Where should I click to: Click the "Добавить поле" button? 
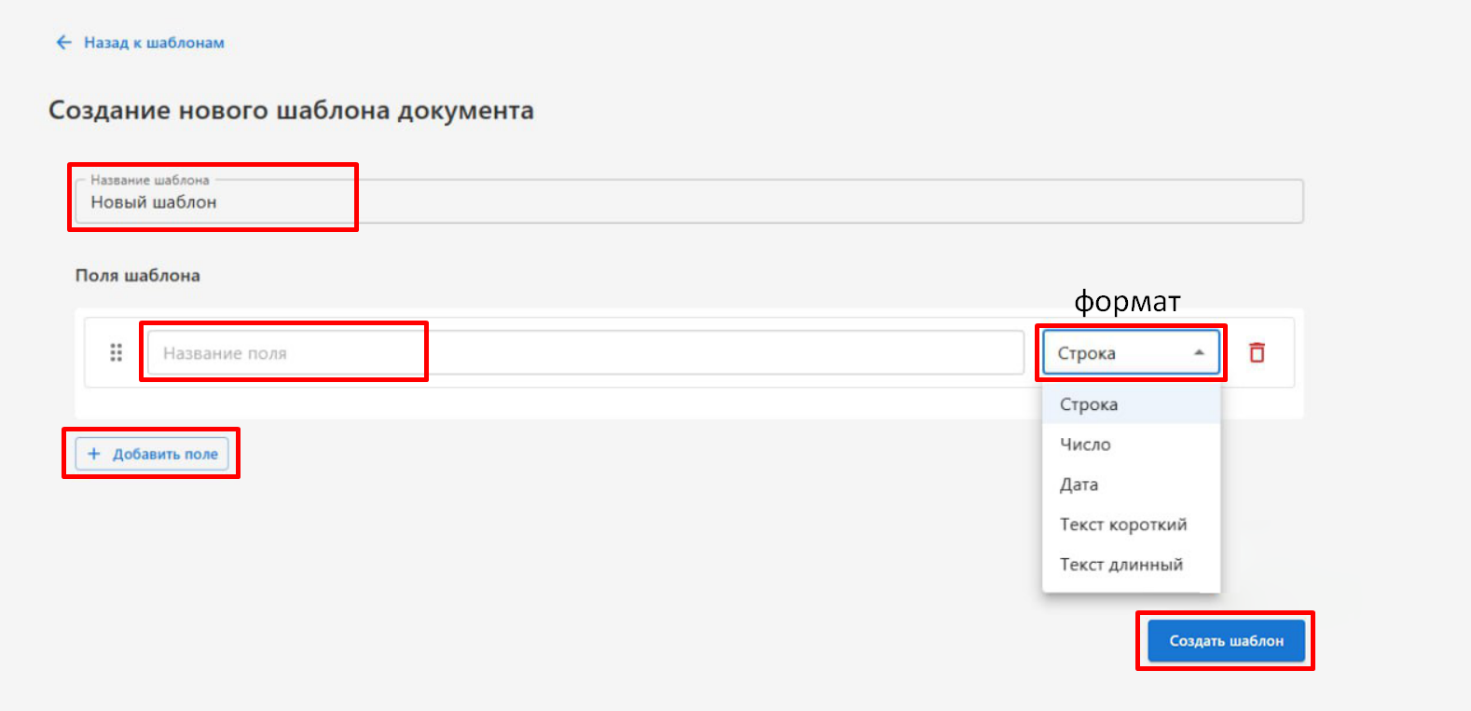click(152, 454)
